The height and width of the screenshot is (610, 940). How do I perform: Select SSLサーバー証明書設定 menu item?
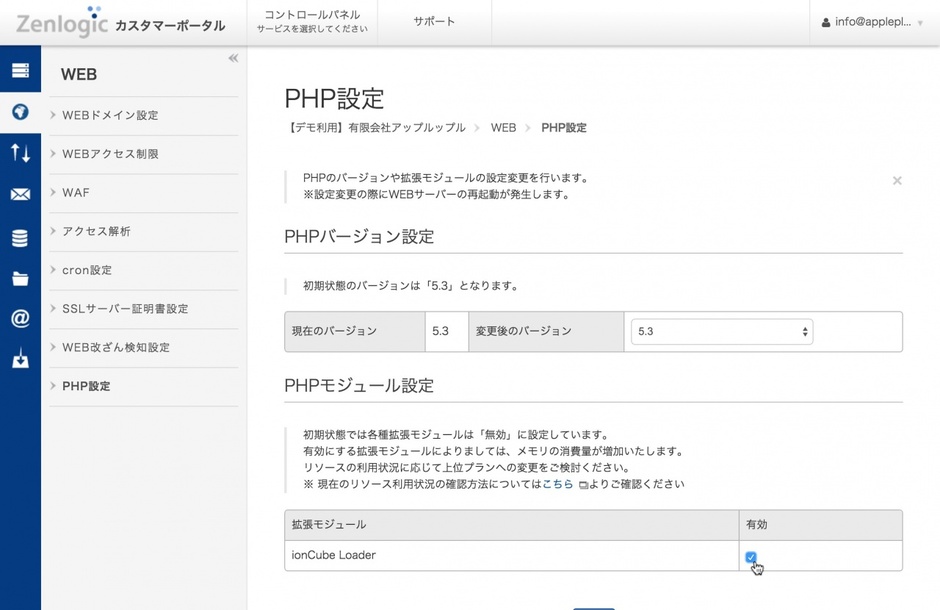pyautogui.click(x=125, y=309)
